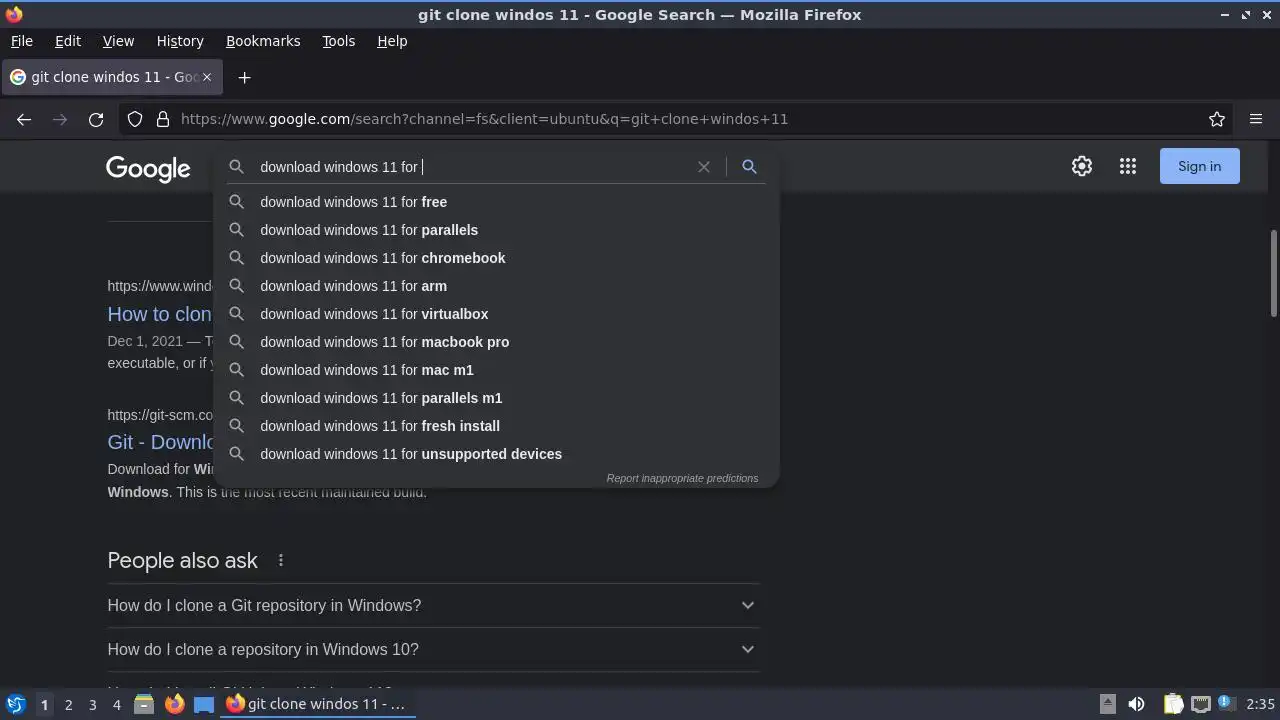Choose suggestion 'download windows 11 for unsupported devices'
Viewport: 1280px width, 720px height.
click(x=496, y=454)
